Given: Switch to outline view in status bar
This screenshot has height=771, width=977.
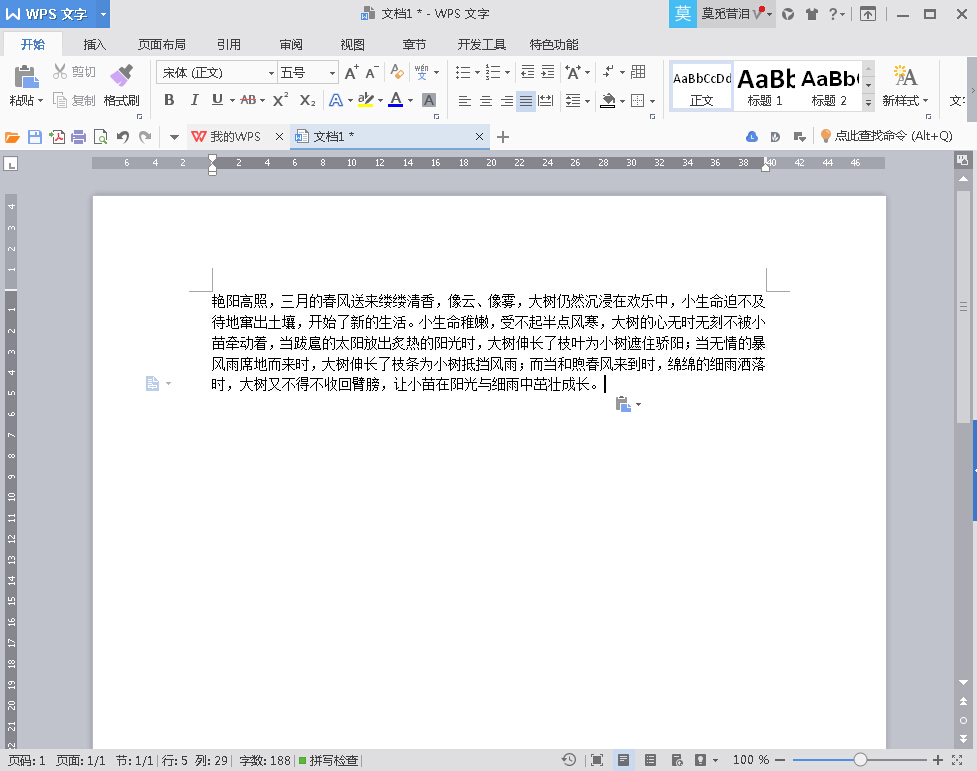Looking at the screenshot, I should (x=651, y=761).
